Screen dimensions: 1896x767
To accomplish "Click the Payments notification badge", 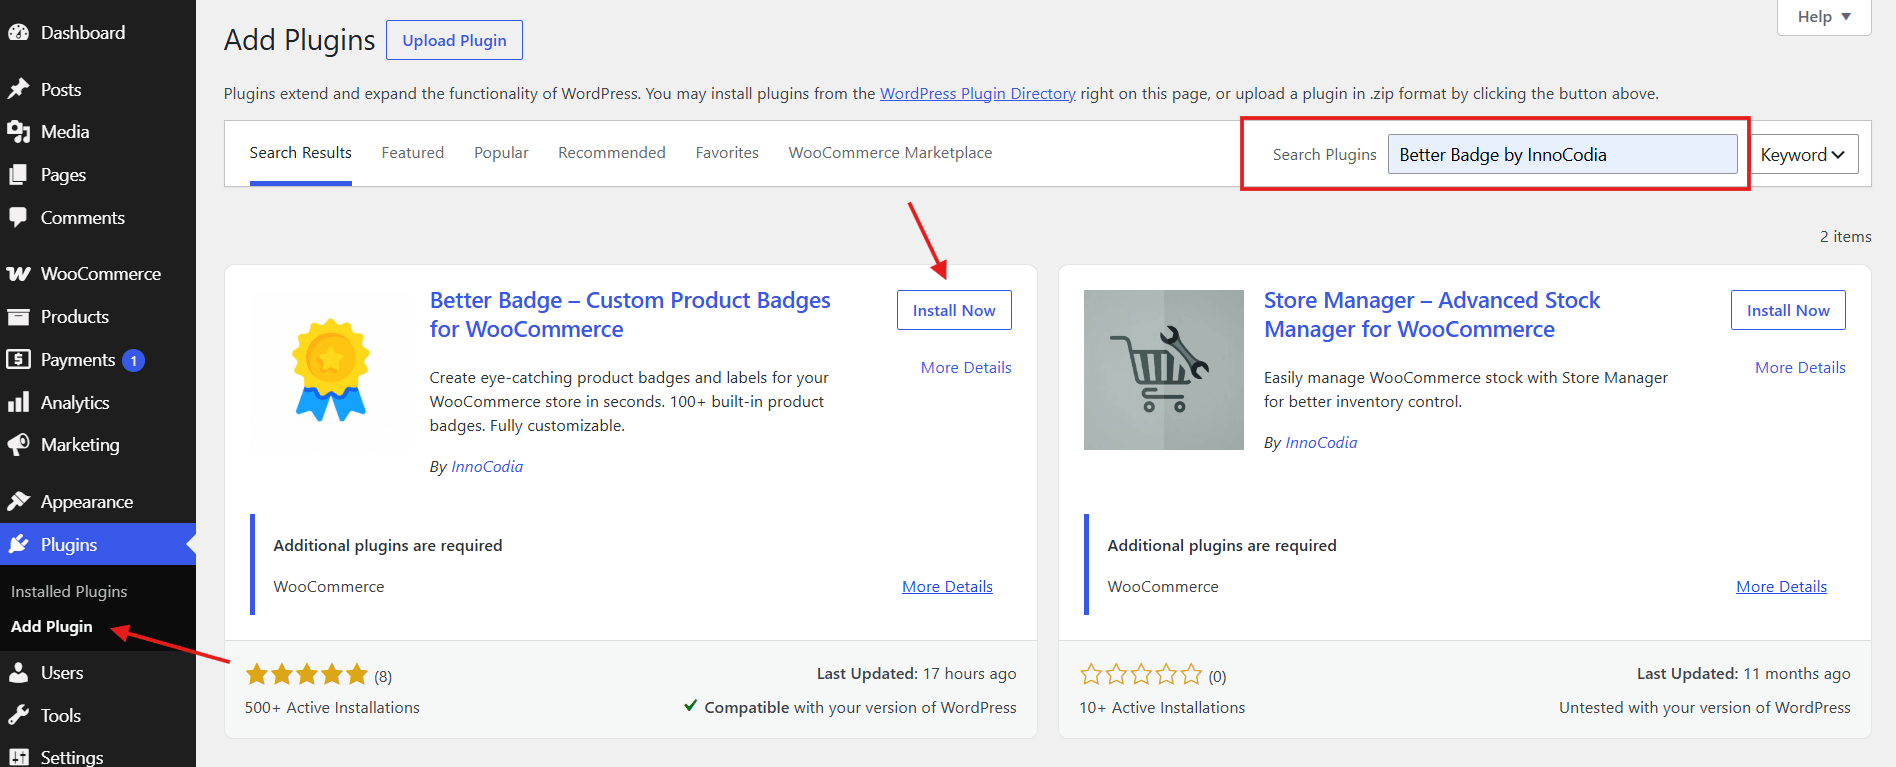I will point(133,360).
